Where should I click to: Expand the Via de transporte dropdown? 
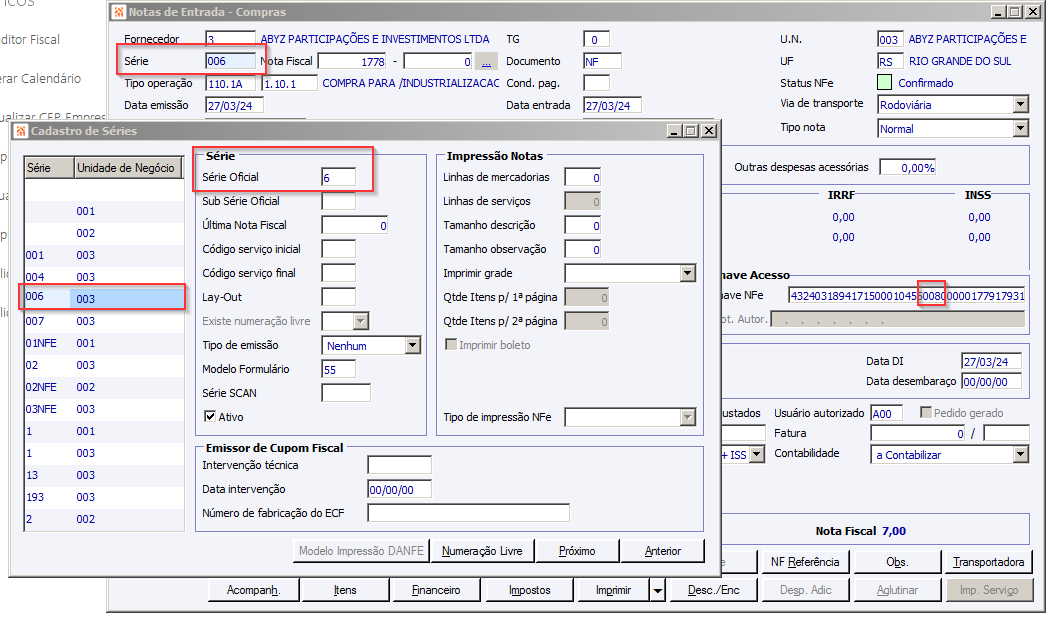point(1021,105)
